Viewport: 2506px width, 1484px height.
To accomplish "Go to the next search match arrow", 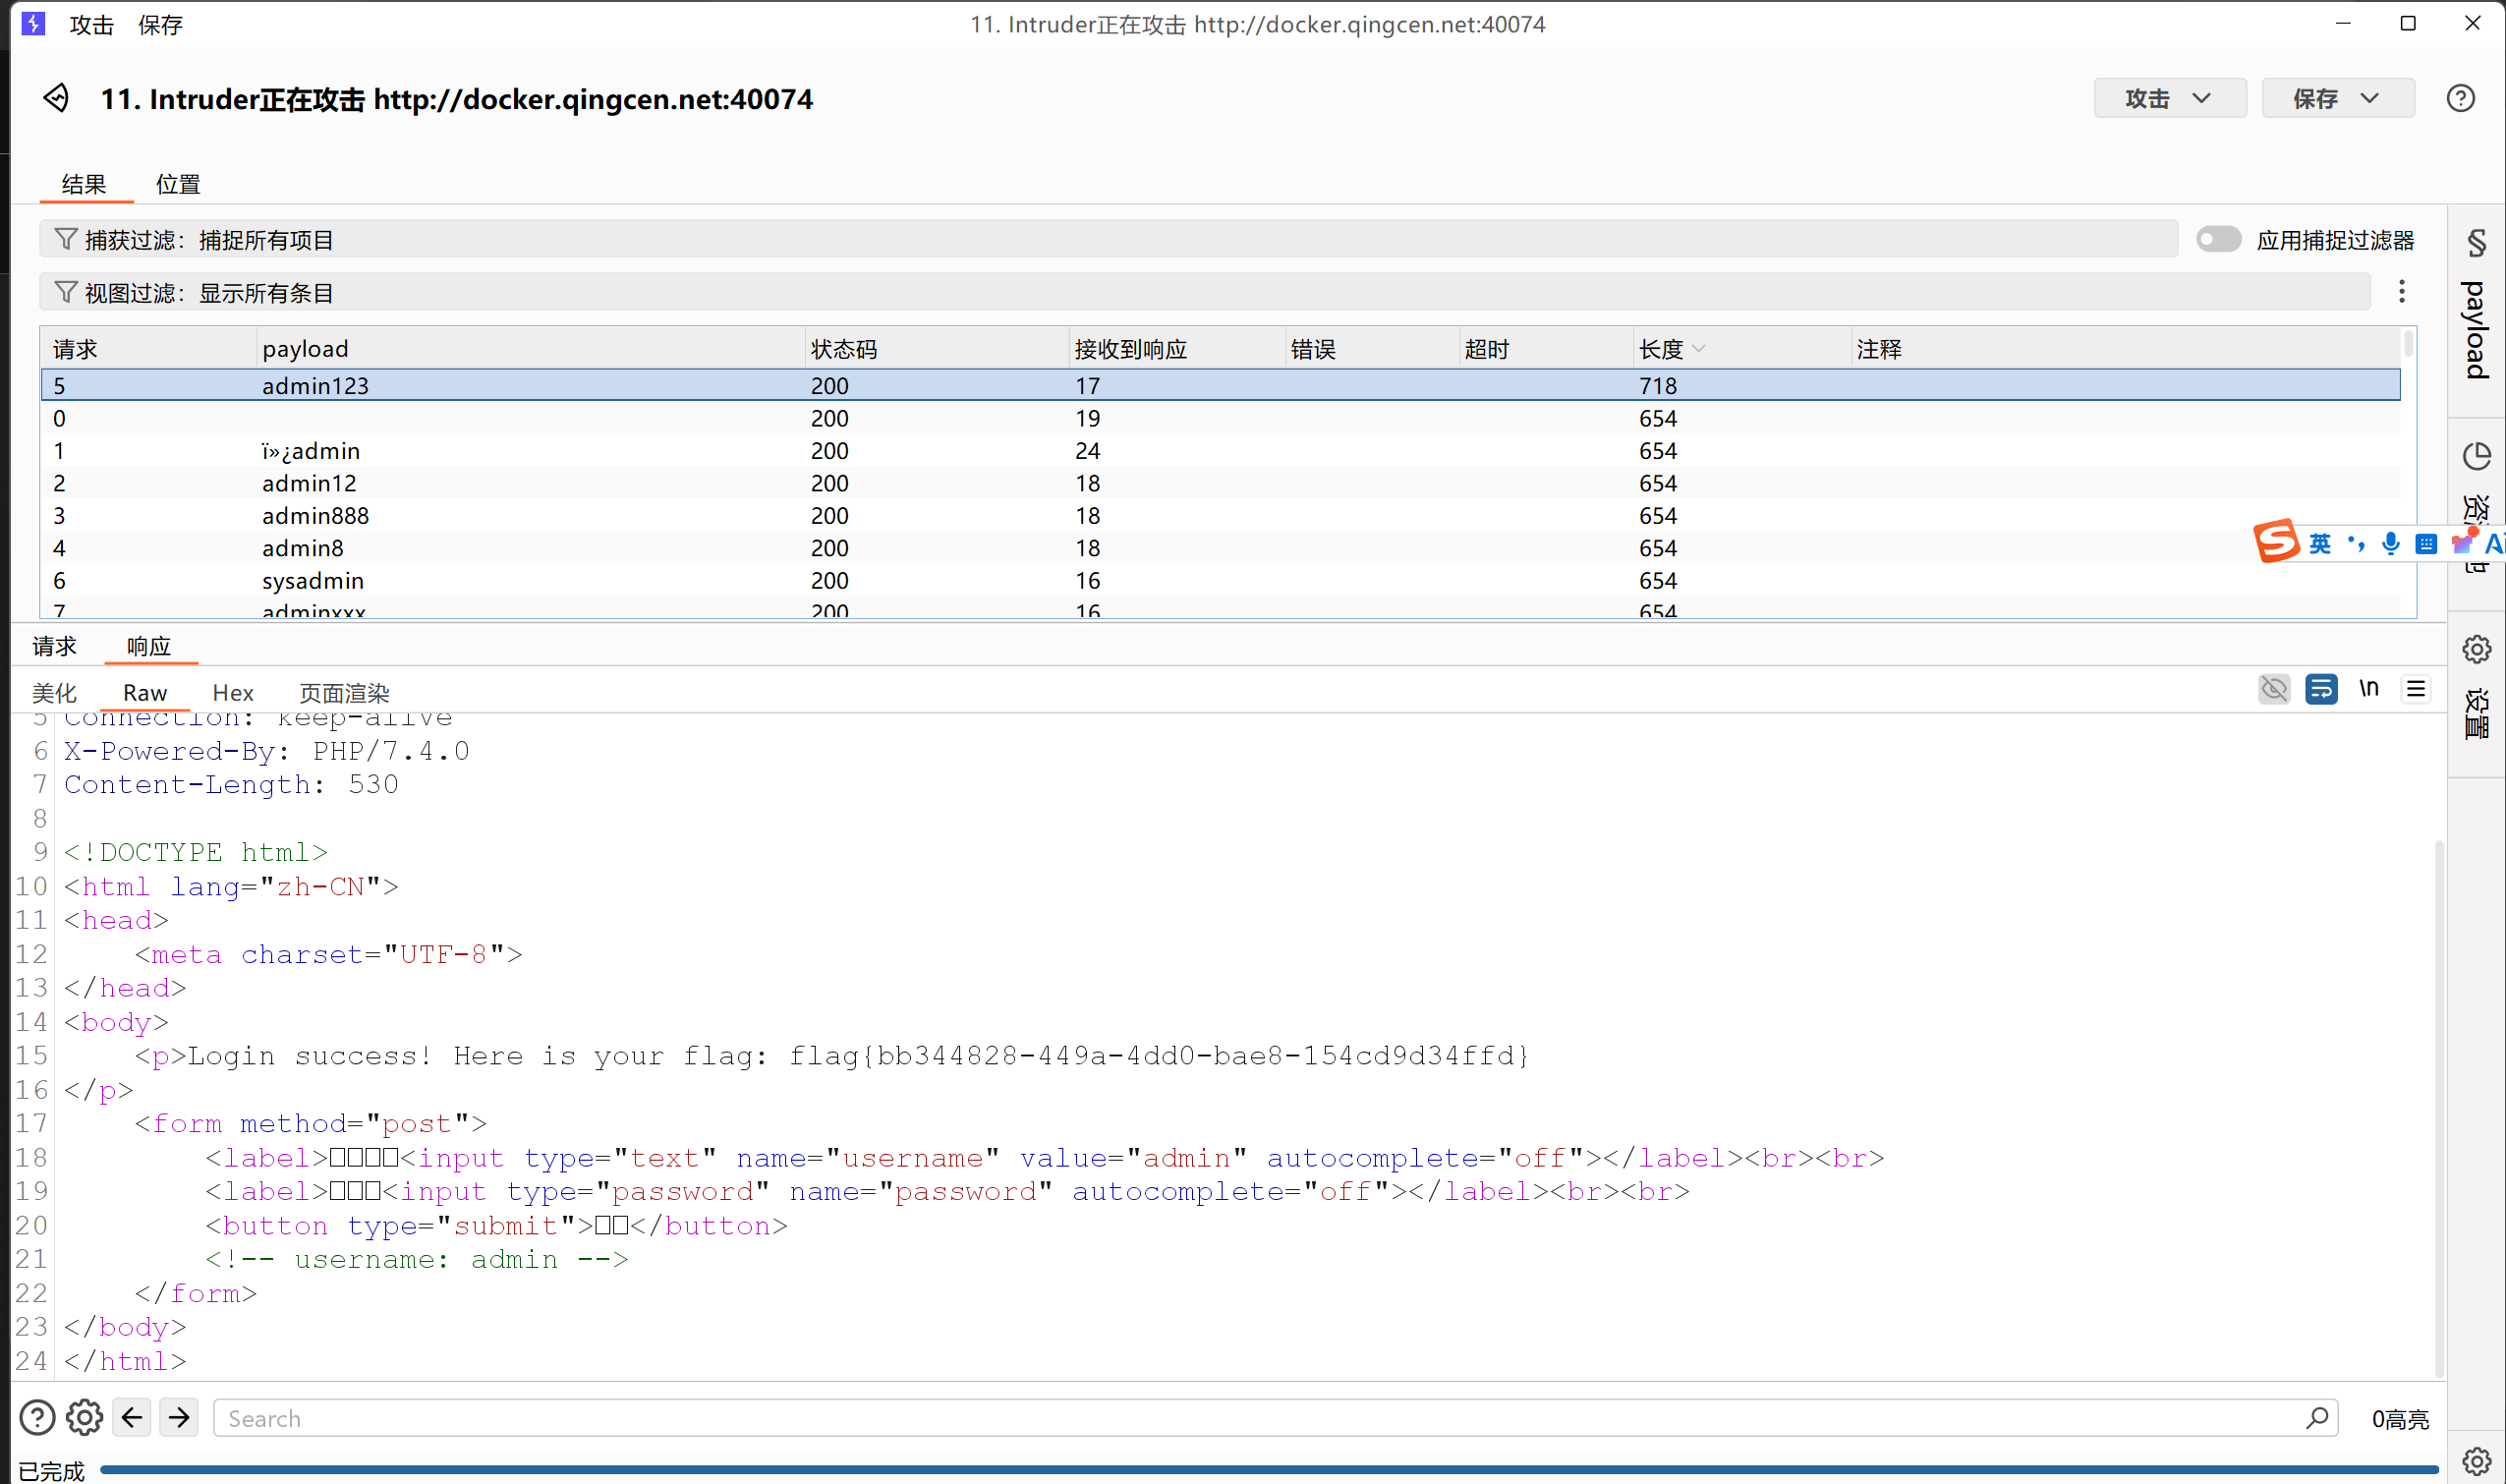I will point(179,1417).
